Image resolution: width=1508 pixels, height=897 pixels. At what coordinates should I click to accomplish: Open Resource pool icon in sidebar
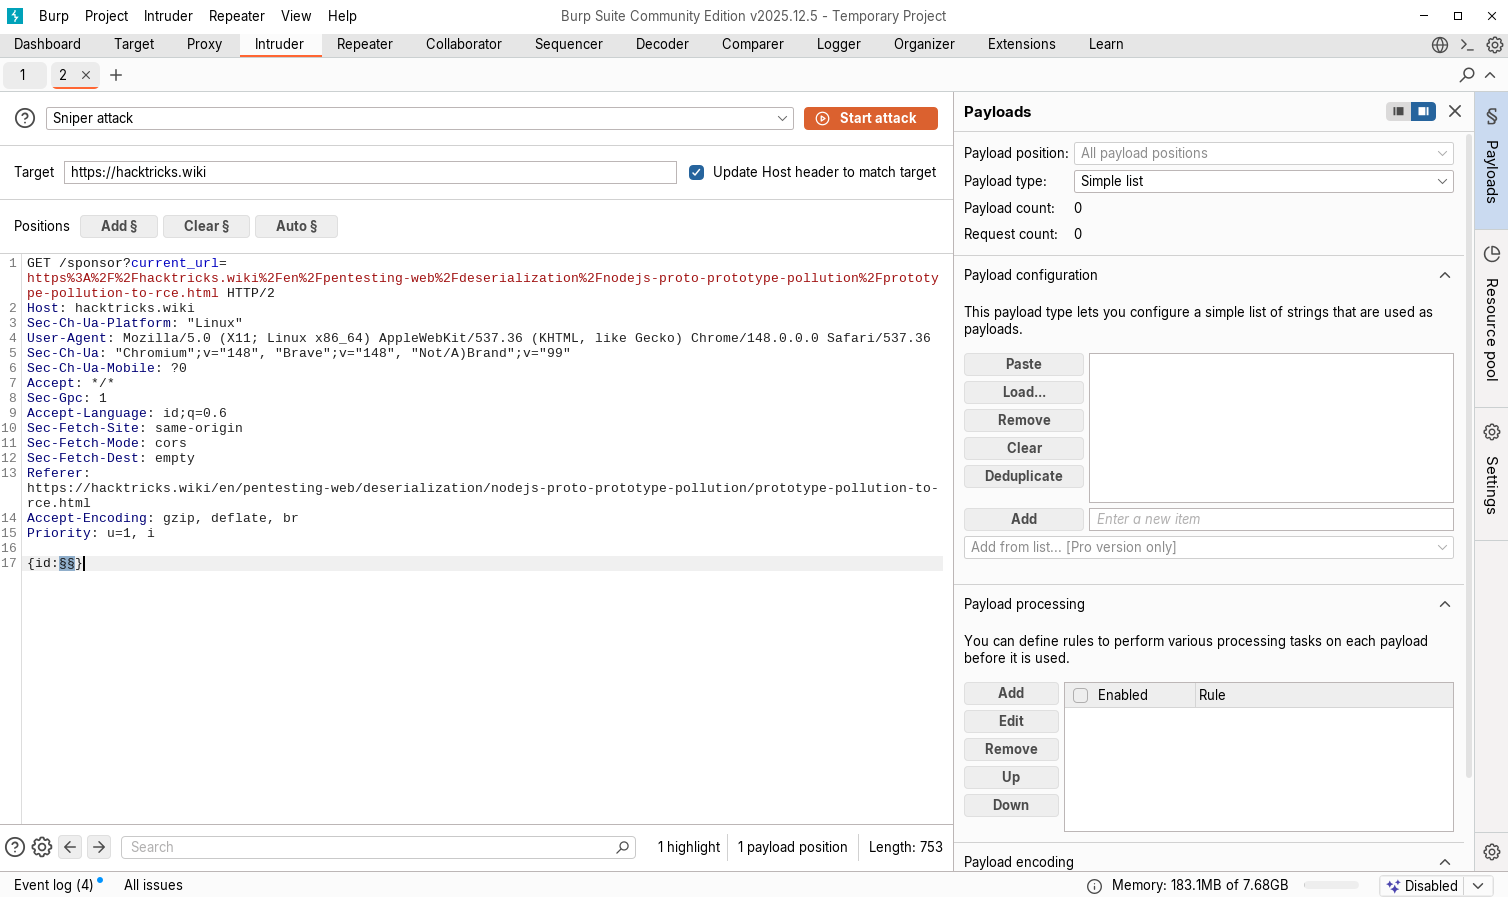point(1491,254)
